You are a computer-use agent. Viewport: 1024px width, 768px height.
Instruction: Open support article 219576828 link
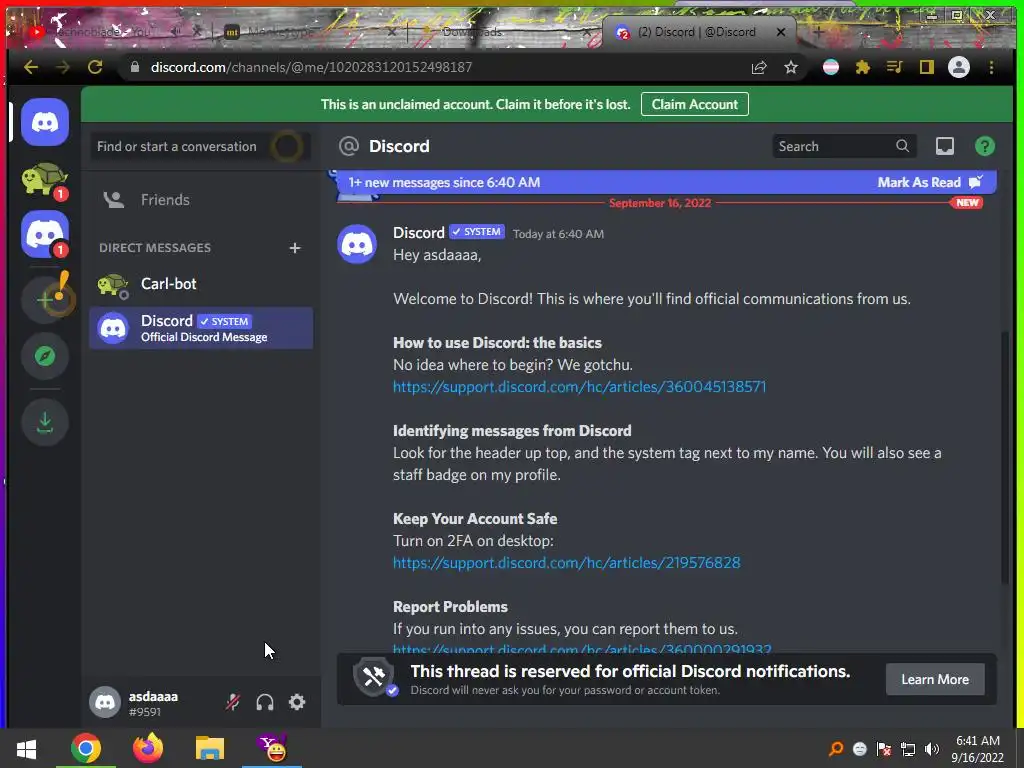click(566, 563)
